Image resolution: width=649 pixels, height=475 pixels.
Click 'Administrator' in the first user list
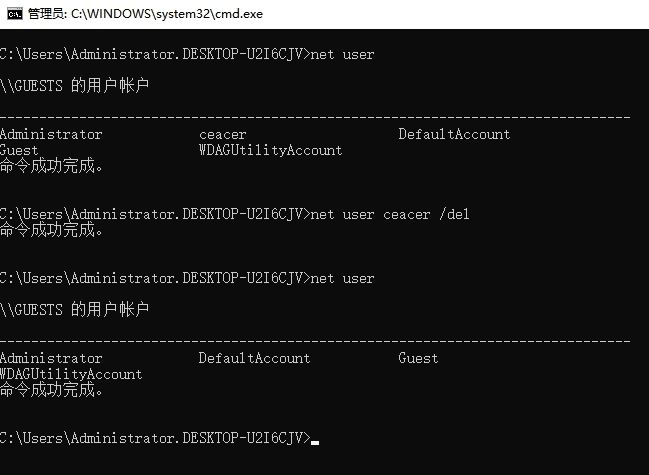[51, 134]
